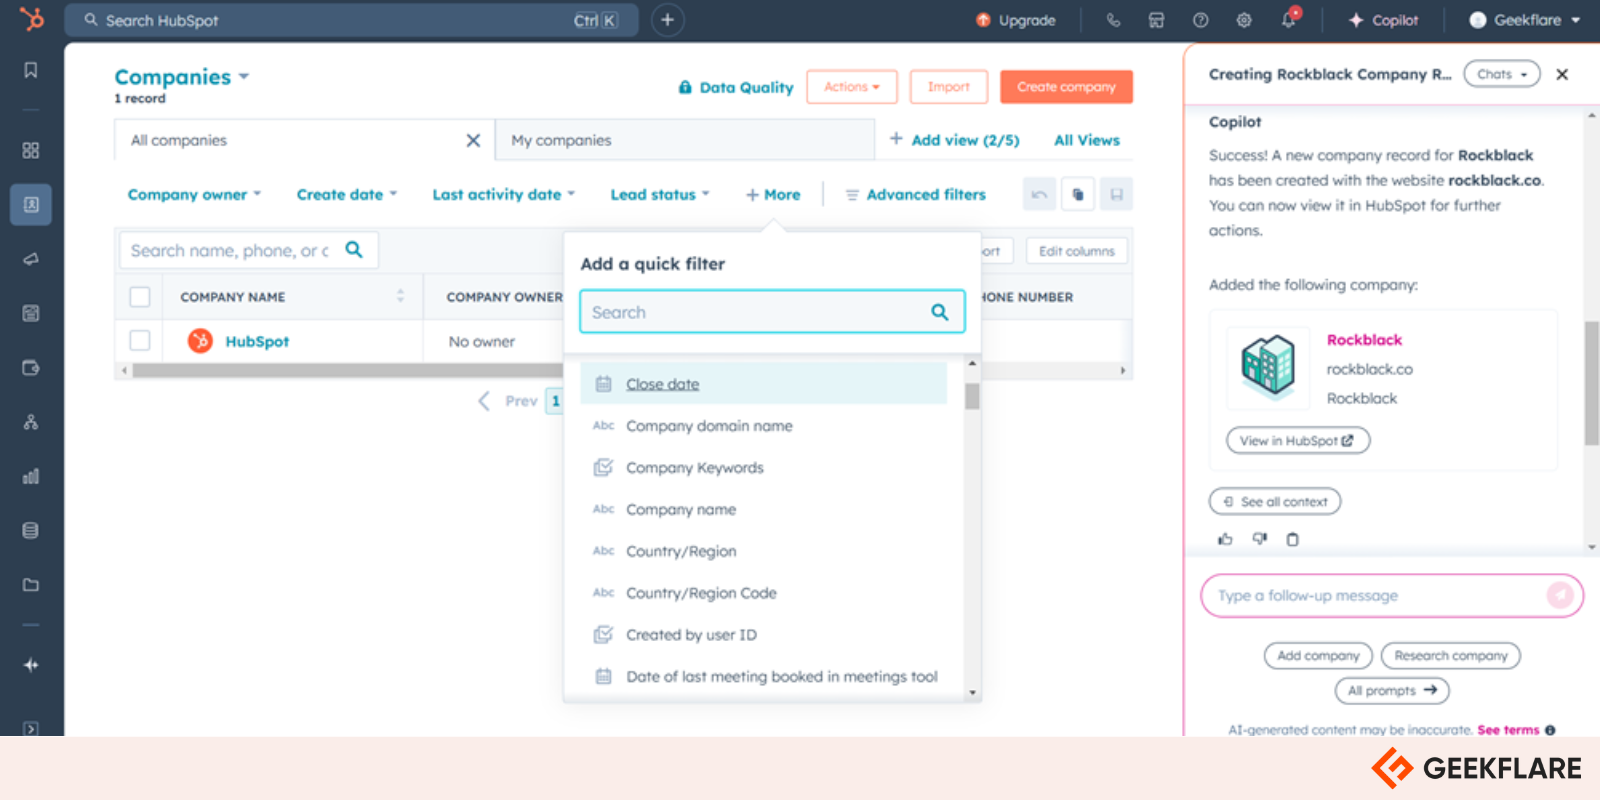1600x800 pixels.
Task: Sort by Company Name column
Action: click(400, 296)
